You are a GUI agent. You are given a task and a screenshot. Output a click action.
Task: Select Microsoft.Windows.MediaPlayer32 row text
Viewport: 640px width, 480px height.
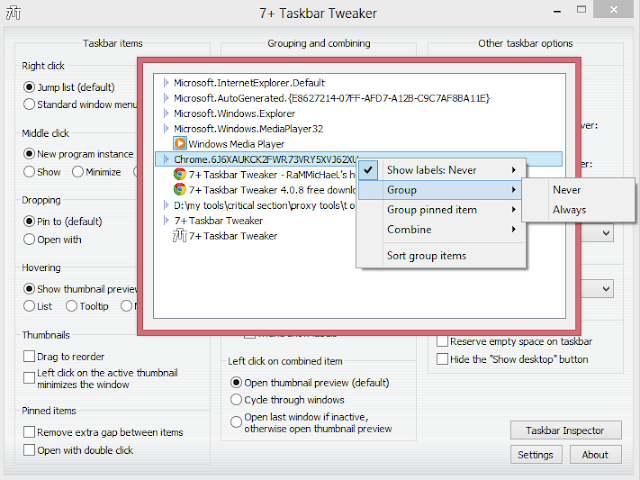point(248,129)
